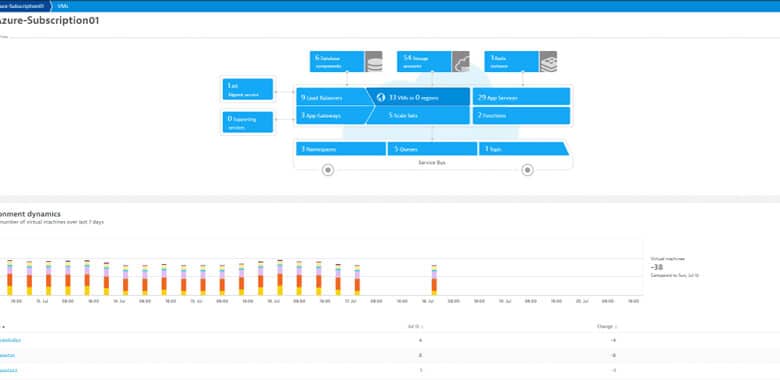Open the first link in the table
Viewport: 780px width, 380px height.
click(10, 340)
